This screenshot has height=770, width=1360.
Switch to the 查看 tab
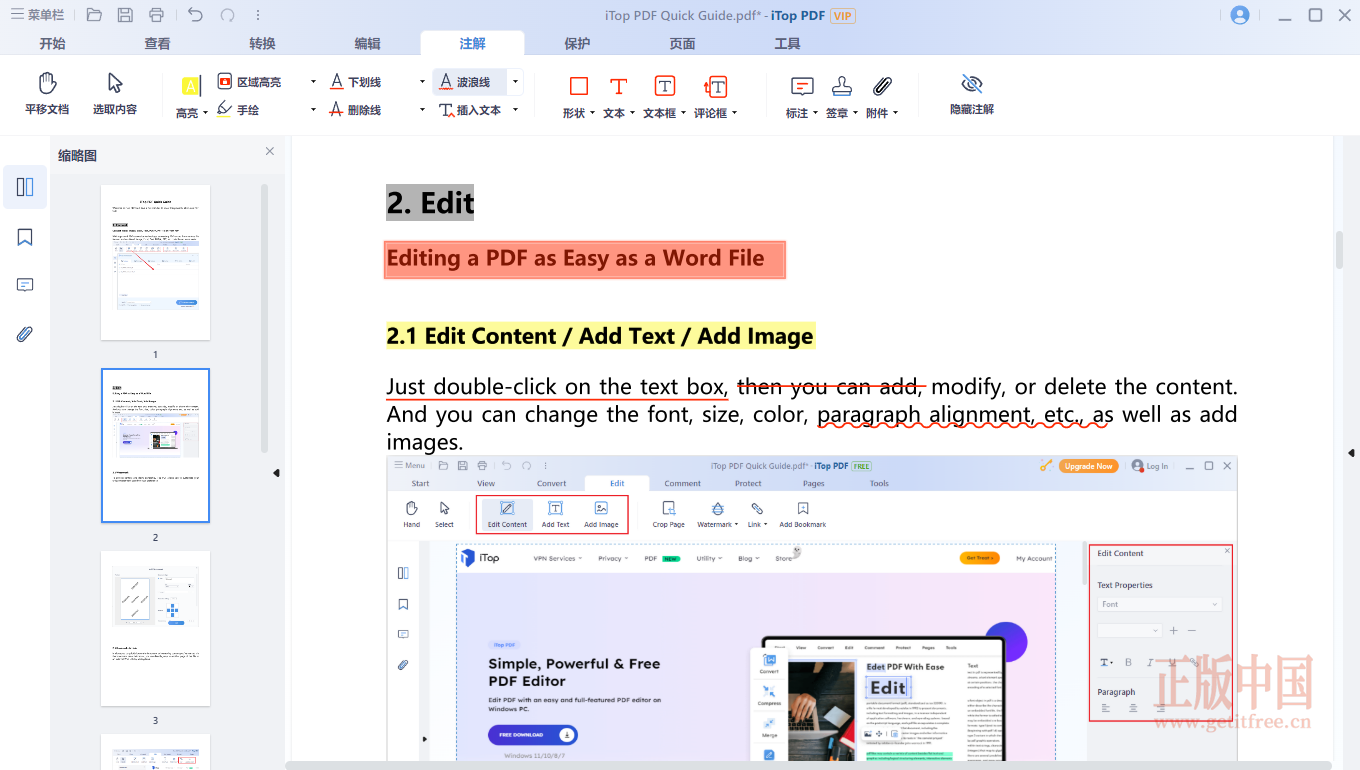[x=157, y=43]
